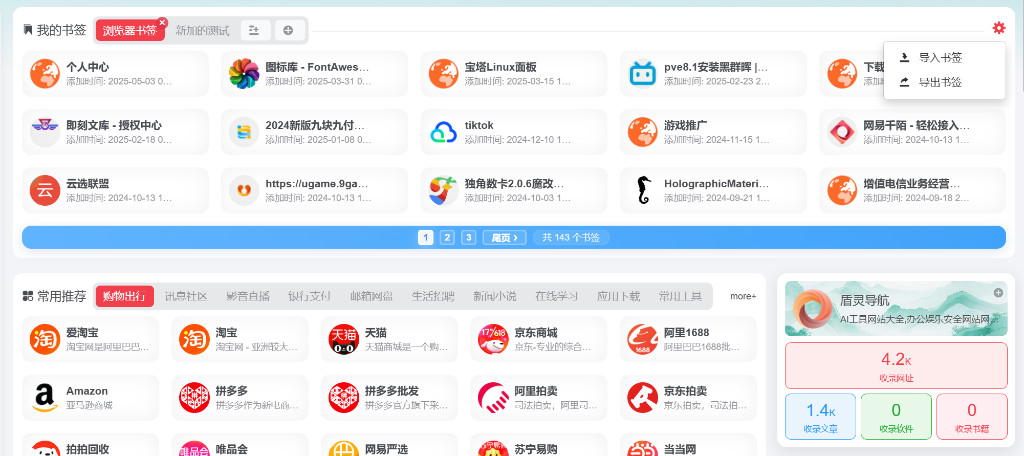Image resolution: width=1024 pixels, height=456 pixels.
Task: Open the 图标库 FontAwesome bookmark icon
Action: (x=244, y=74)
